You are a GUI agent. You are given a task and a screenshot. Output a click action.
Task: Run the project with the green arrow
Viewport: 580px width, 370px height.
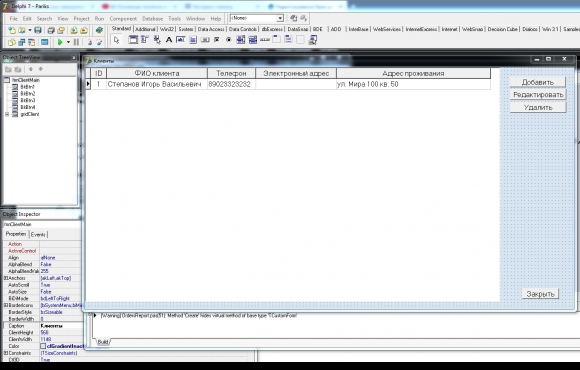(60, 42)
